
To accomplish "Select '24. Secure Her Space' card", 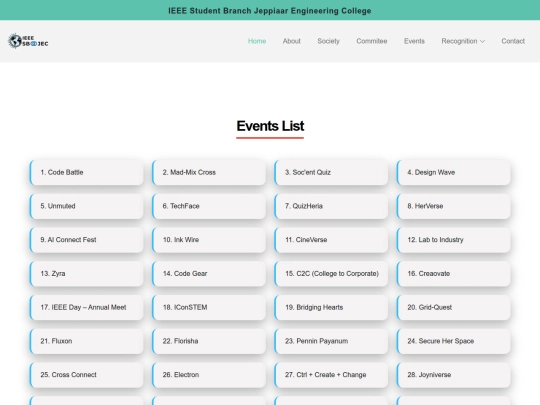I will pos(453,341).
